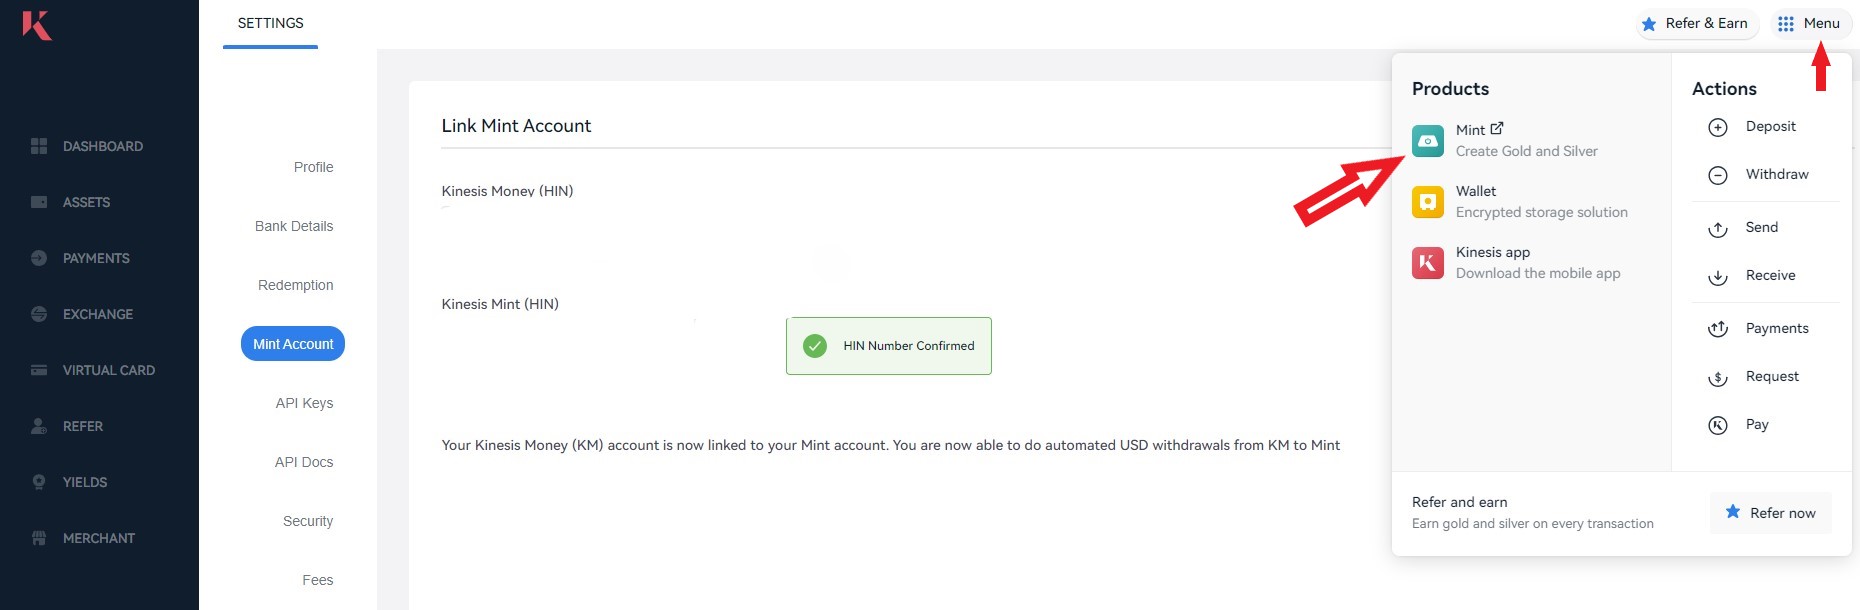Open the Security settings section
Viewport: 1860px width, 610px height.
(308, 521)
